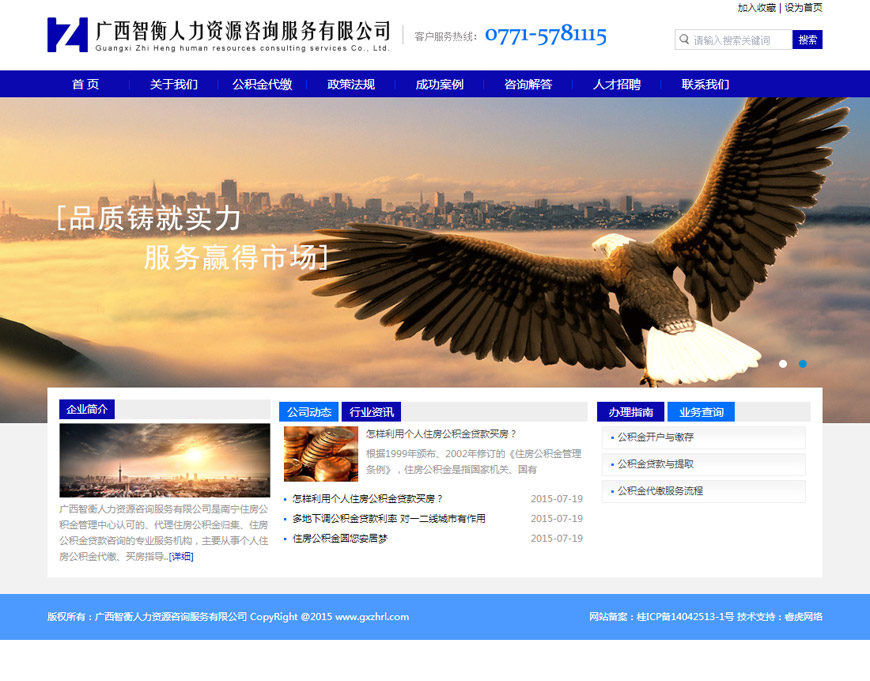Select the first carousel dot indicator

click(x=783, y=364)
